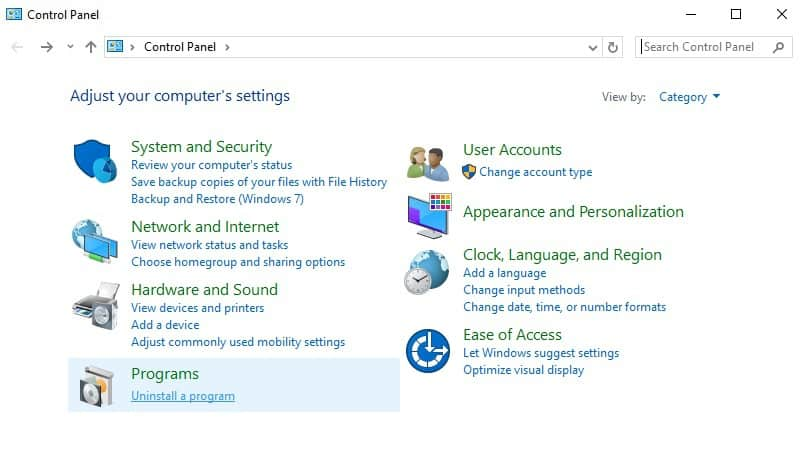Open Choose homegroup and sharing options
The height and width of the screenshot is (464, 804).
(x=238, y=262)
